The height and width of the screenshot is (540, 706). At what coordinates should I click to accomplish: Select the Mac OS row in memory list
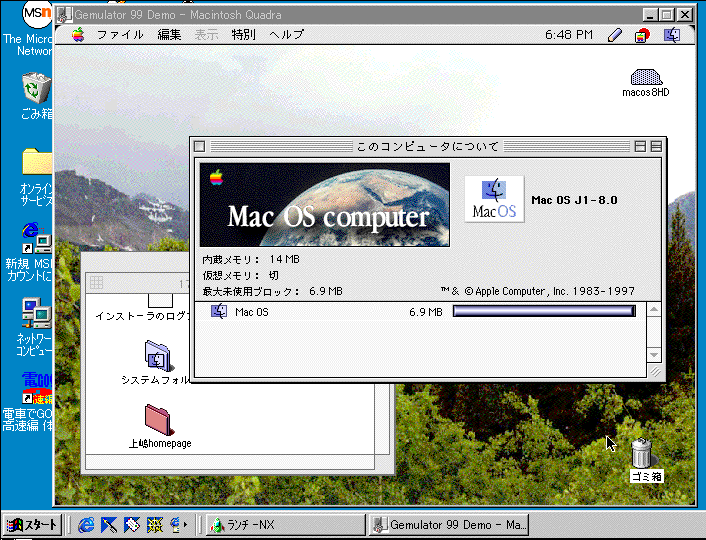pos(421,312)
